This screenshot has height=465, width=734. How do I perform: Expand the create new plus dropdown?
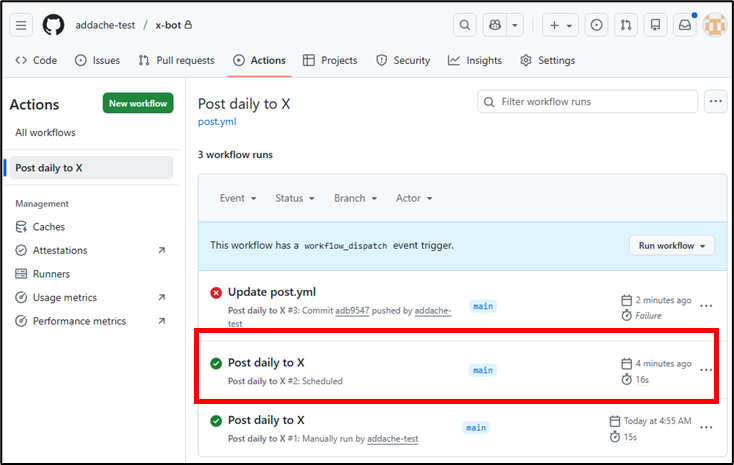pyautogui.click(x=559, y=25)
